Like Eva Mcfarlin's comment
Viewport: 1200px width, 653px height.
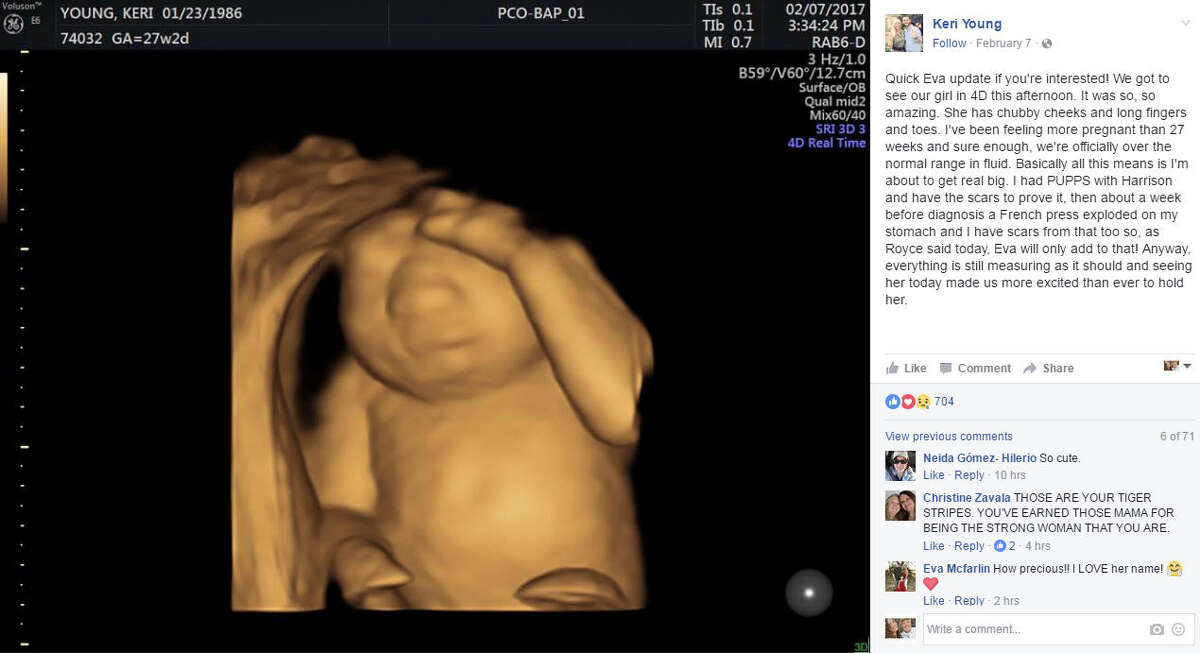pos(933,600)
